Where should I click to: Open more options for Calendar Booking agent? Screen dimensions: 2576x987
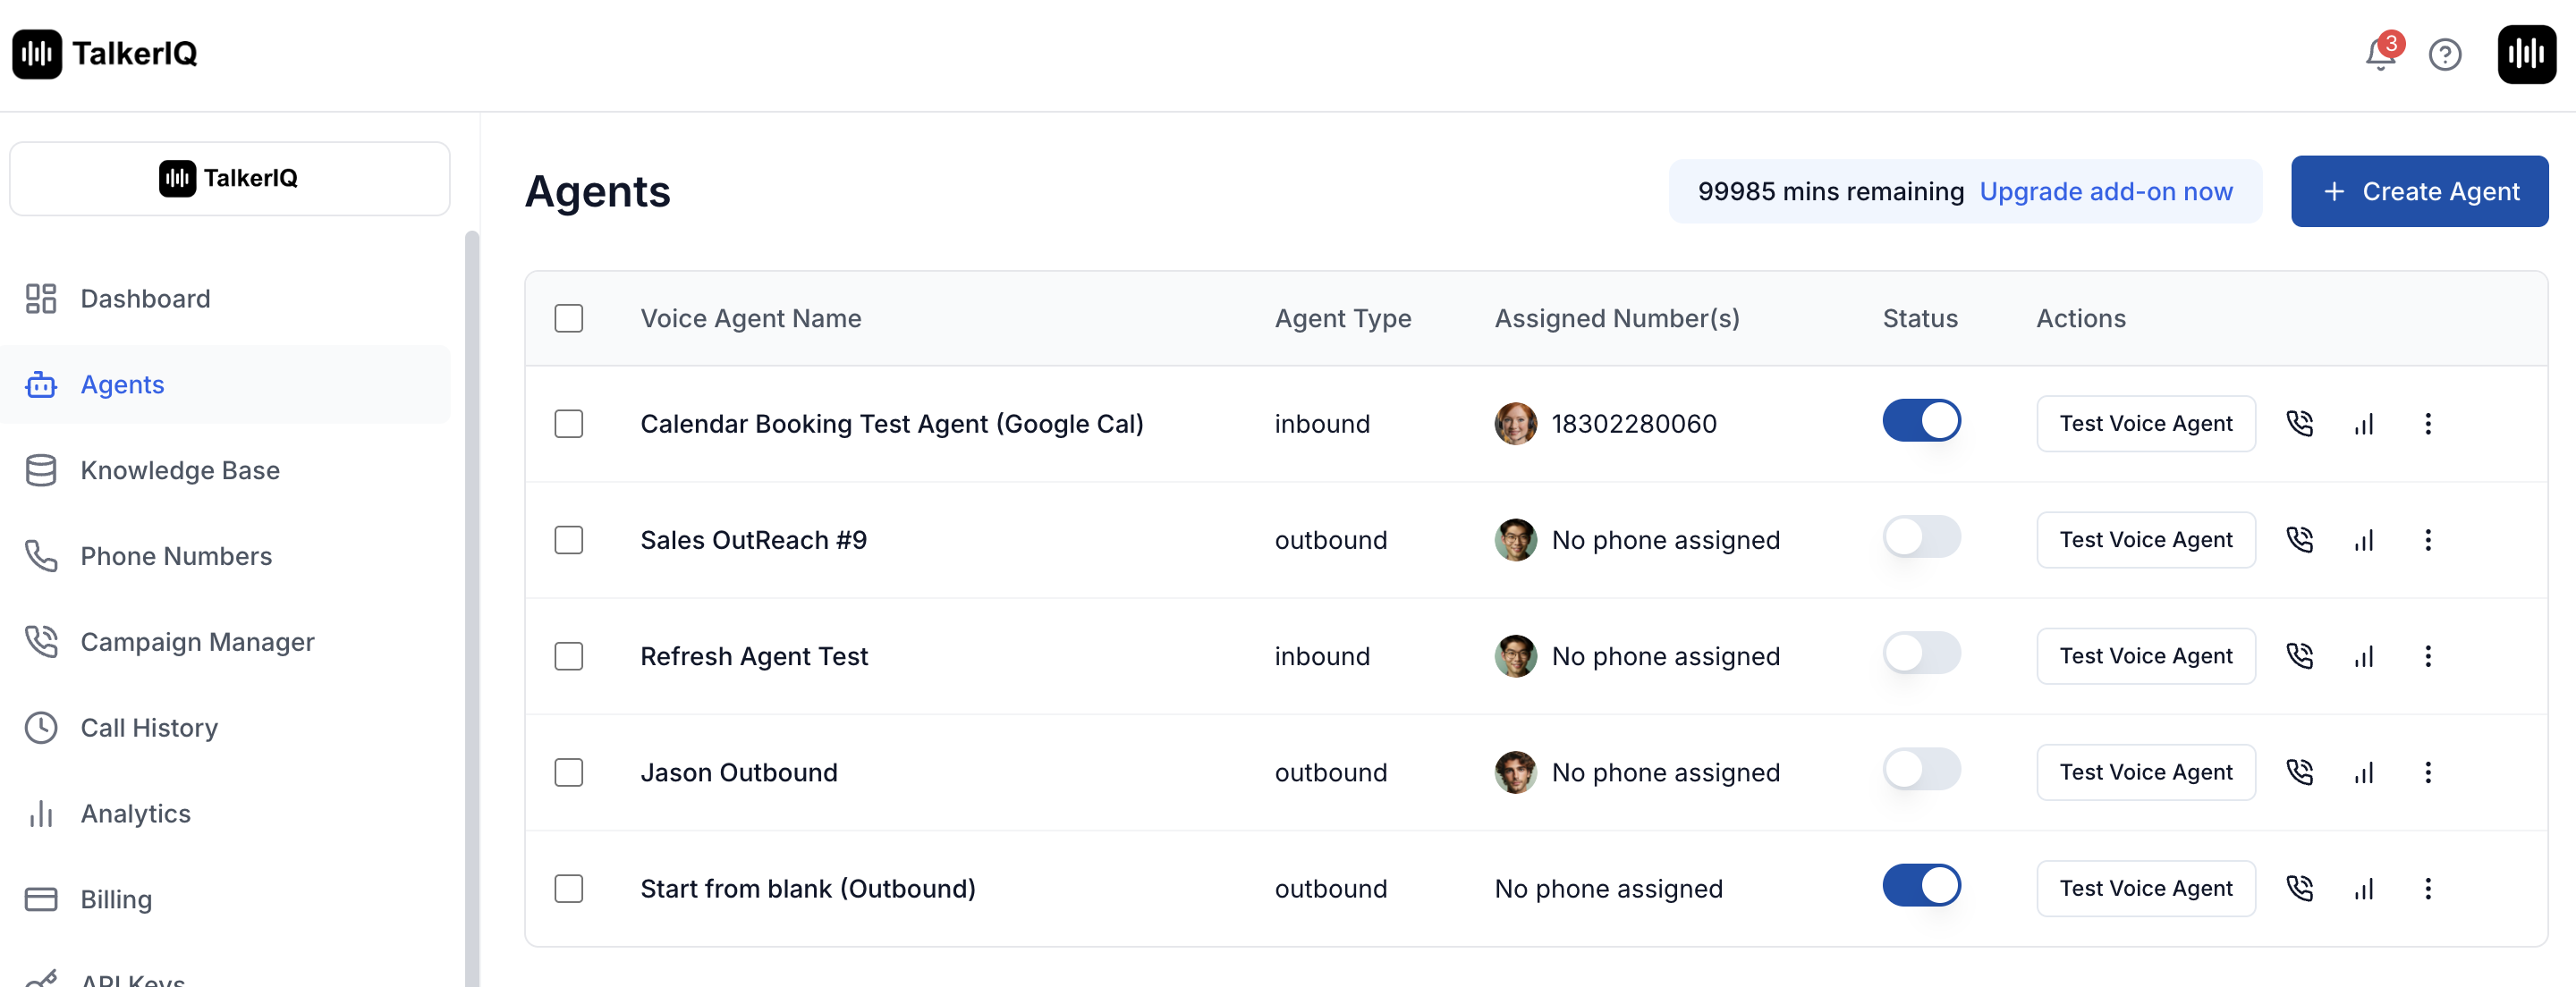(2428, 424)
